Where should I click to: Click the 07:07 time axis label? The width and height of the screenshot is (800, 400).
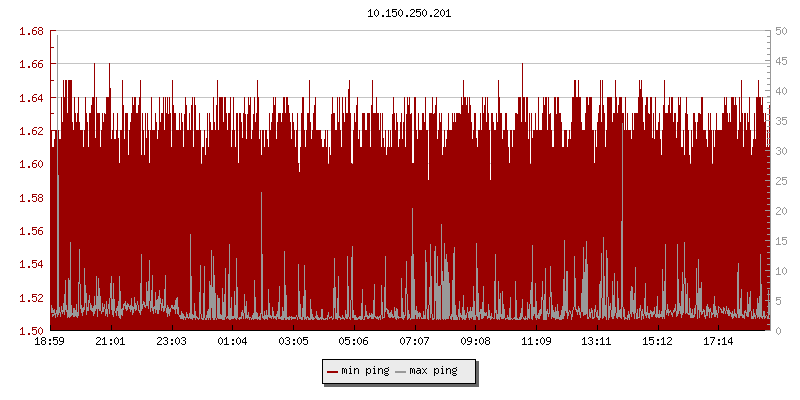414,341
